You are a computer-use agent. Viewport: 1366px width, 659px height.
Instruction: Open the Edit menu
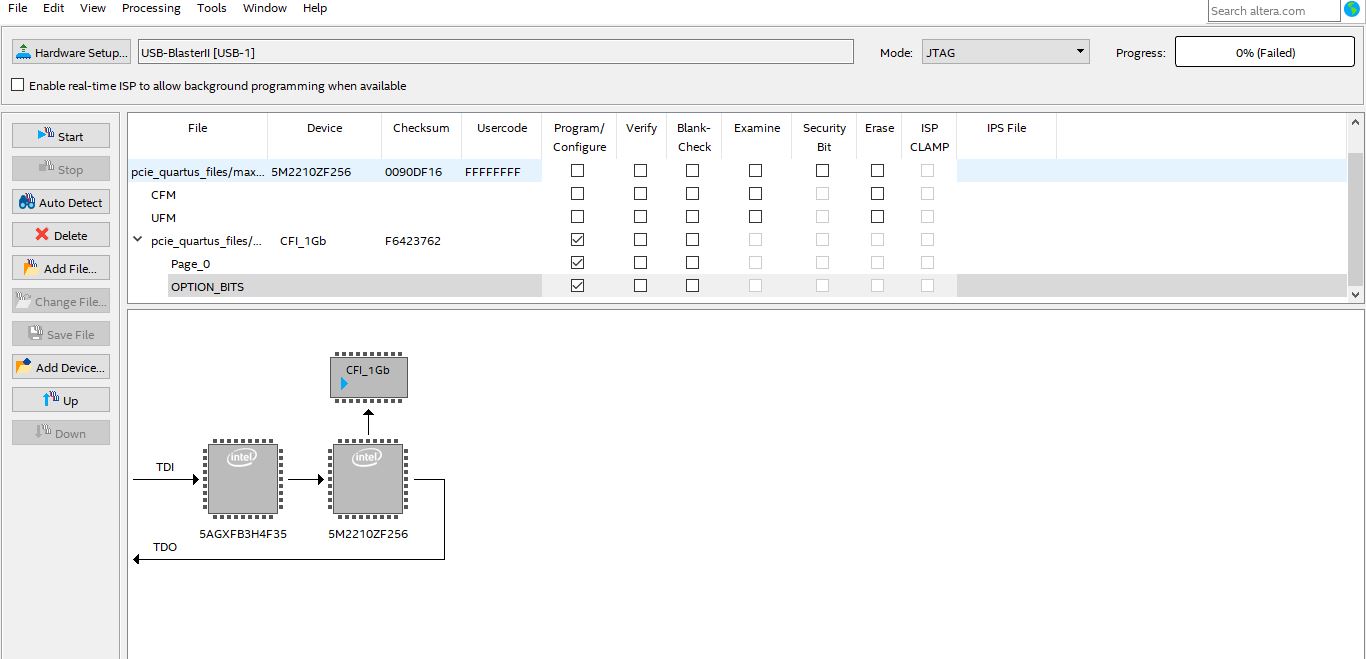(54, 8)
